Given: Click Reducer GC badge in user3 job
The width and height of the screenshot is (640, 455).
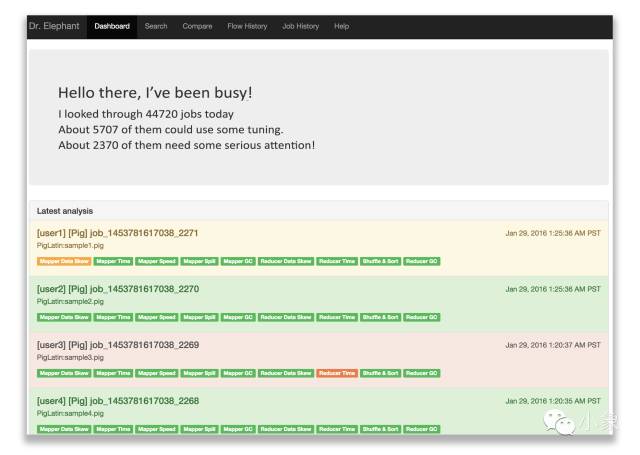Looking at the screenshot, I should [422, 373].
